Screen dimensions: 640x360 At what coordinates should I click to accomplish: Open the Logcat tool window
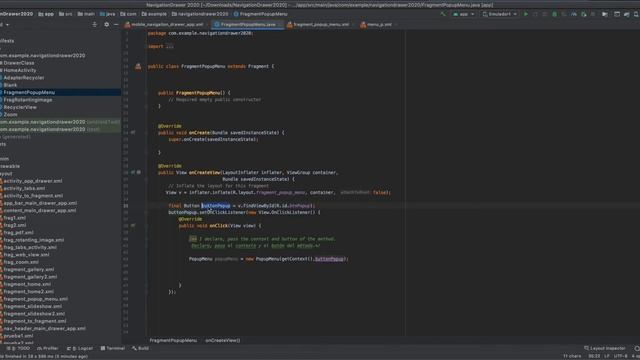[80, 348]
